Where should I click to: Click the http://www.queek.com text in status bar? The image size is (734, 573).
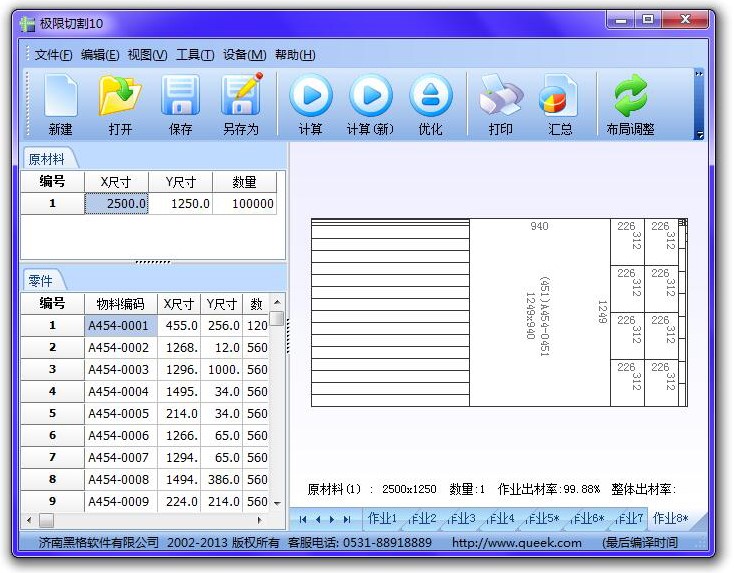tap(517, 543)
